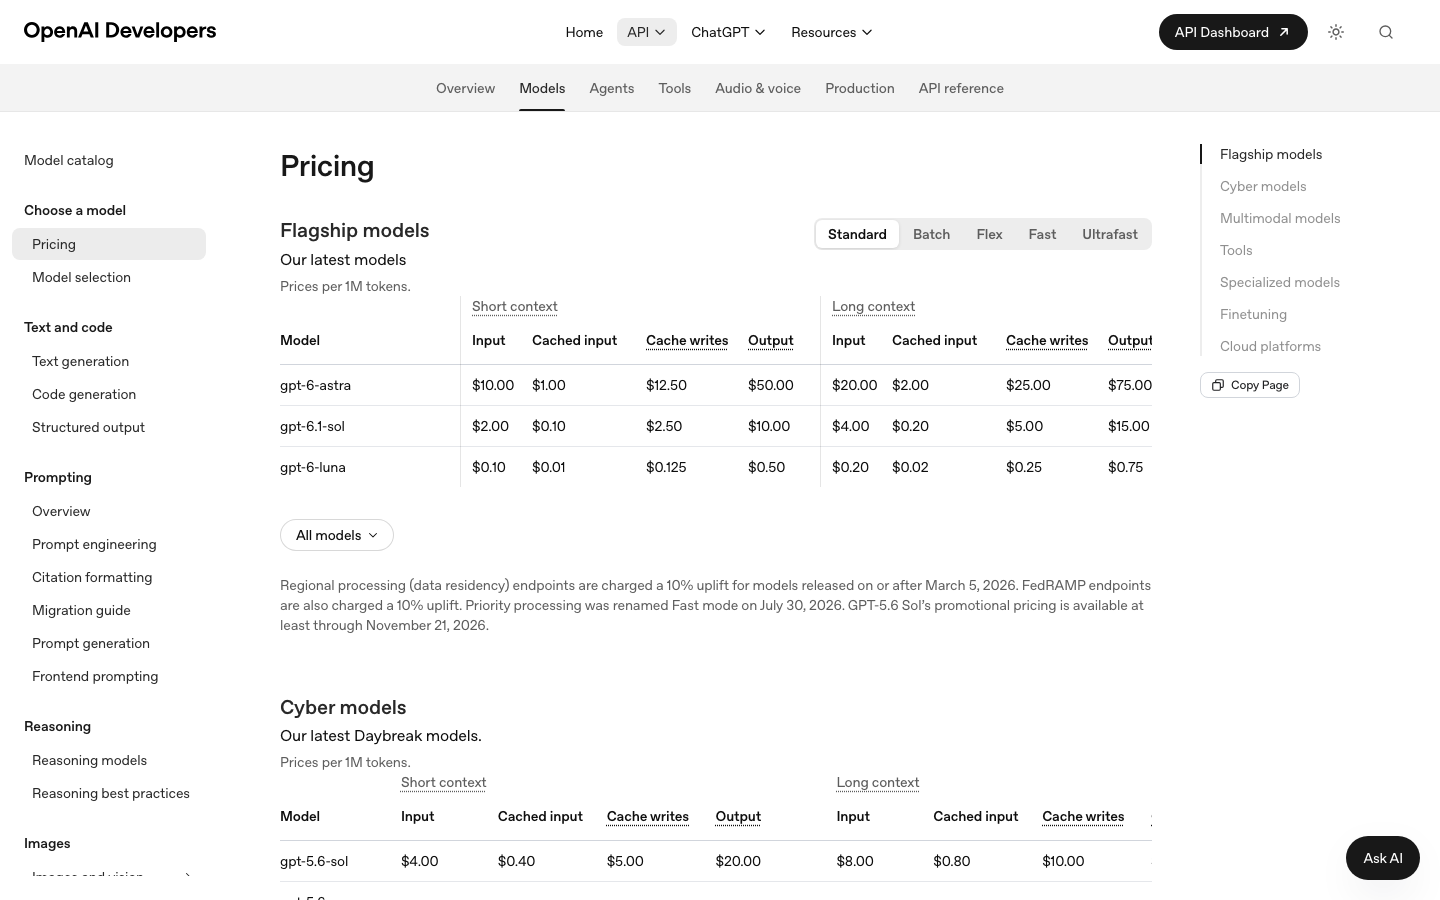
Task: Open the All models dropdown
Action: pos(337,535)
